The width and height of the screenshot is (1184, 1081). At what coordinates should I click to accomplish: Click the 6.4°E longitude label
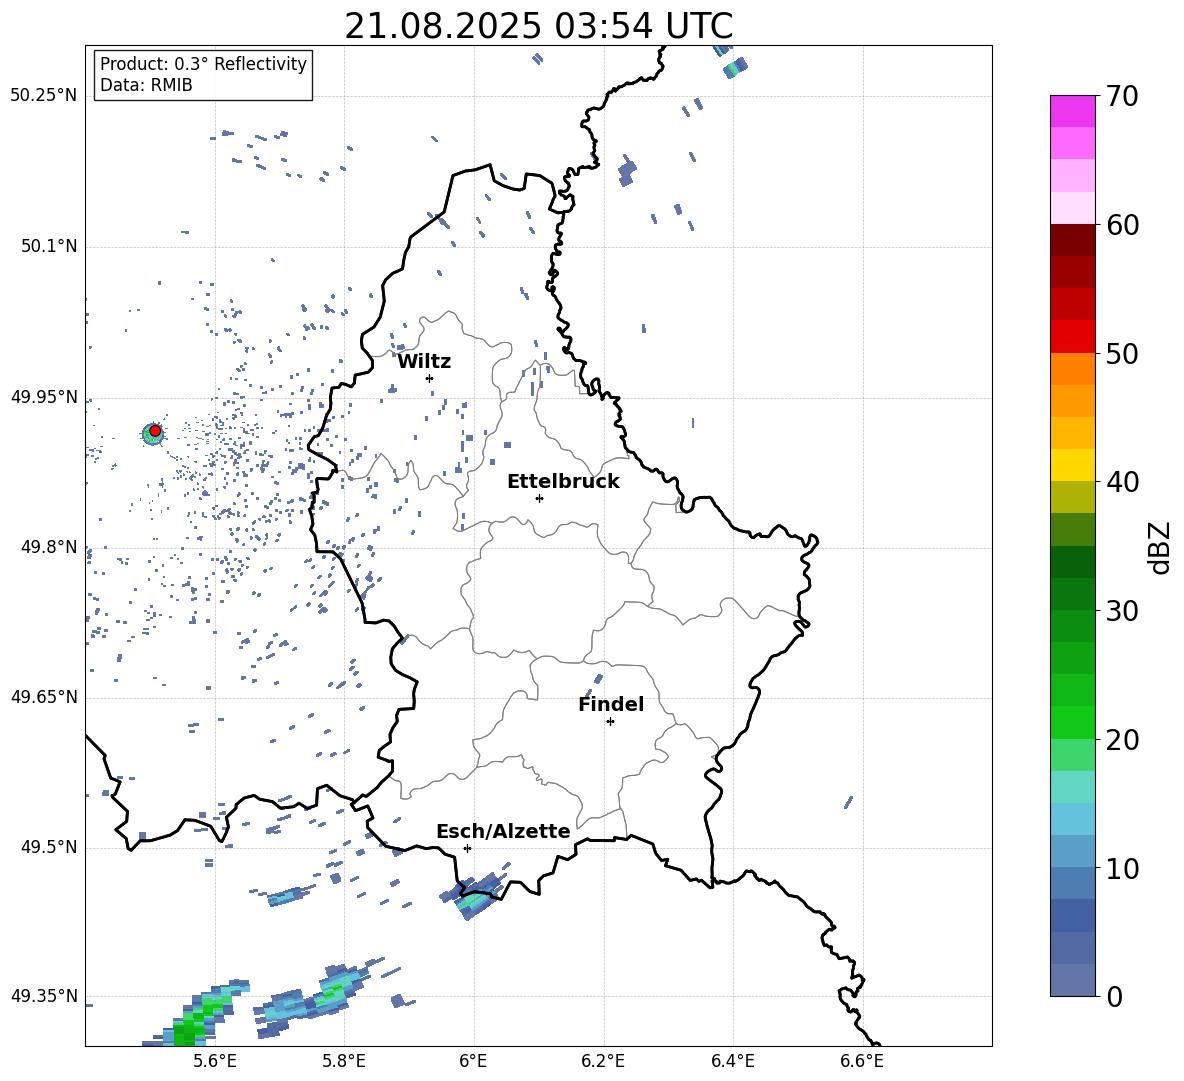pos(732,1061)
